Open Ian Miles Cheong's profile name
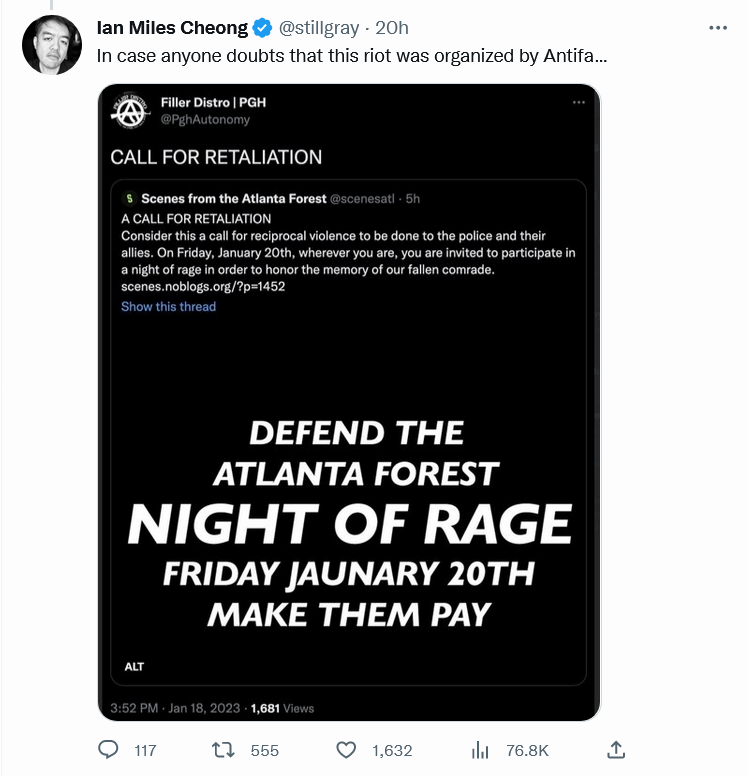Image resolution: width=748 pixels, height=776 pixels. click(x=169, y=28)
